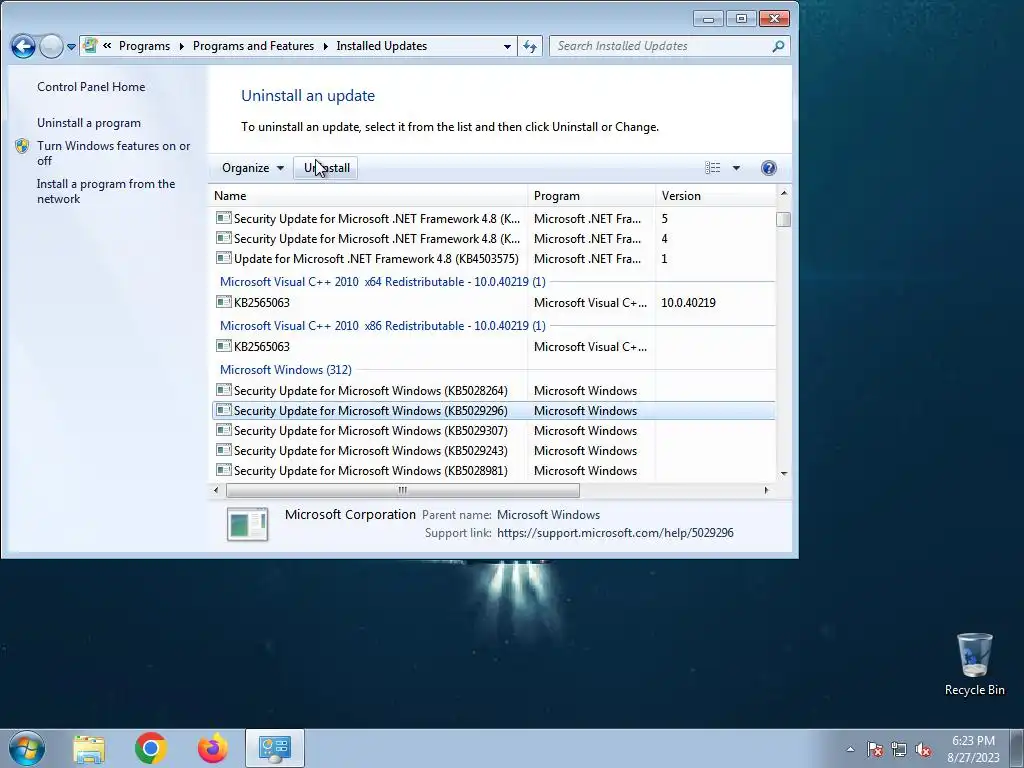
Task: Click Installed Updates breadcrumb
Action: click(381, 46)
